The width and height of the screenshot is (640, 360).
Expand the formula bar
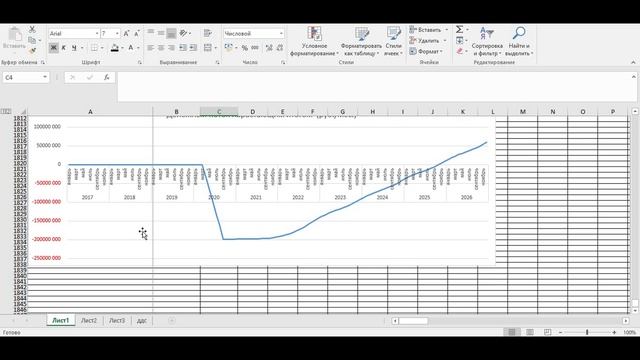(x=633, y=77)
